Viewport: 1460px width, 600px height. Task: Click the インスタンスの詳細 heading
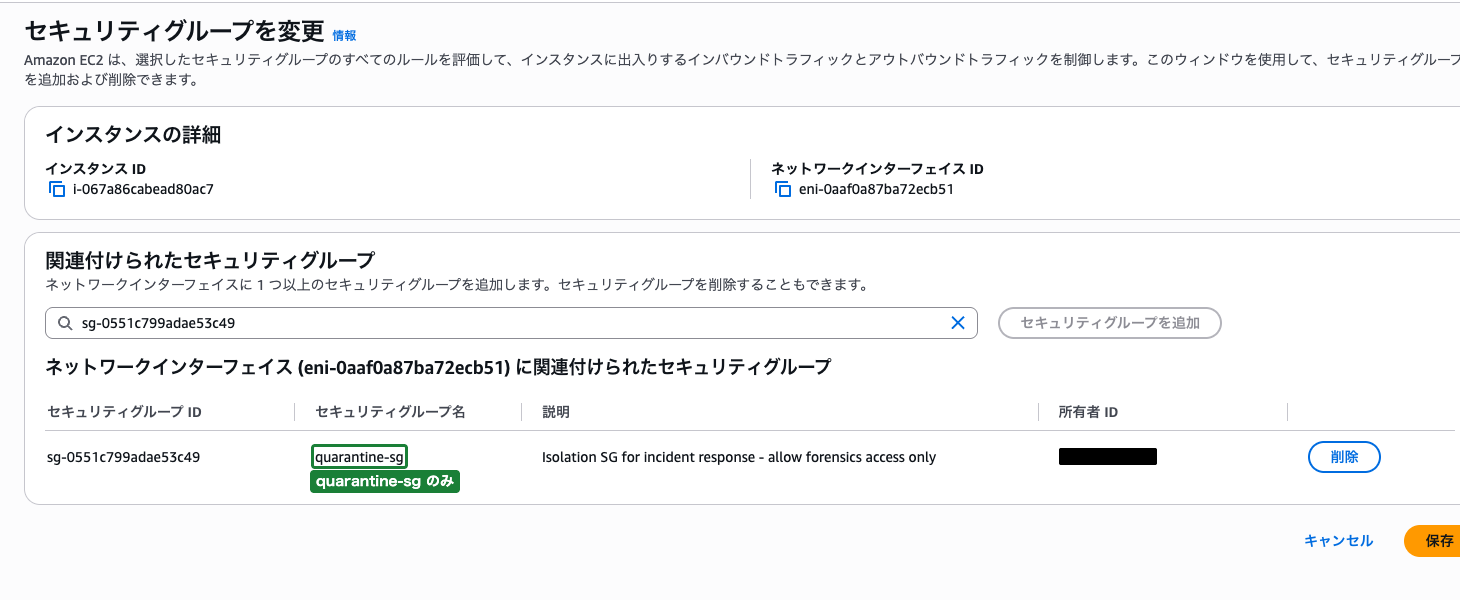pyautogui.click(x=133, y=135)
